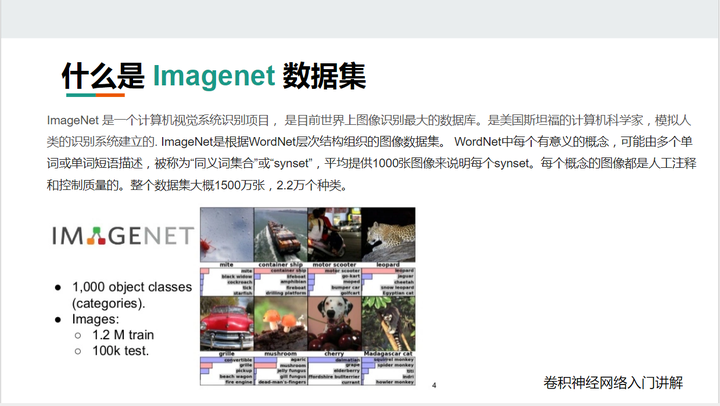This screenshot has width=720, height=406.
Task: Click the line 整个数据集大概1500万张
Action: (197, 185)
